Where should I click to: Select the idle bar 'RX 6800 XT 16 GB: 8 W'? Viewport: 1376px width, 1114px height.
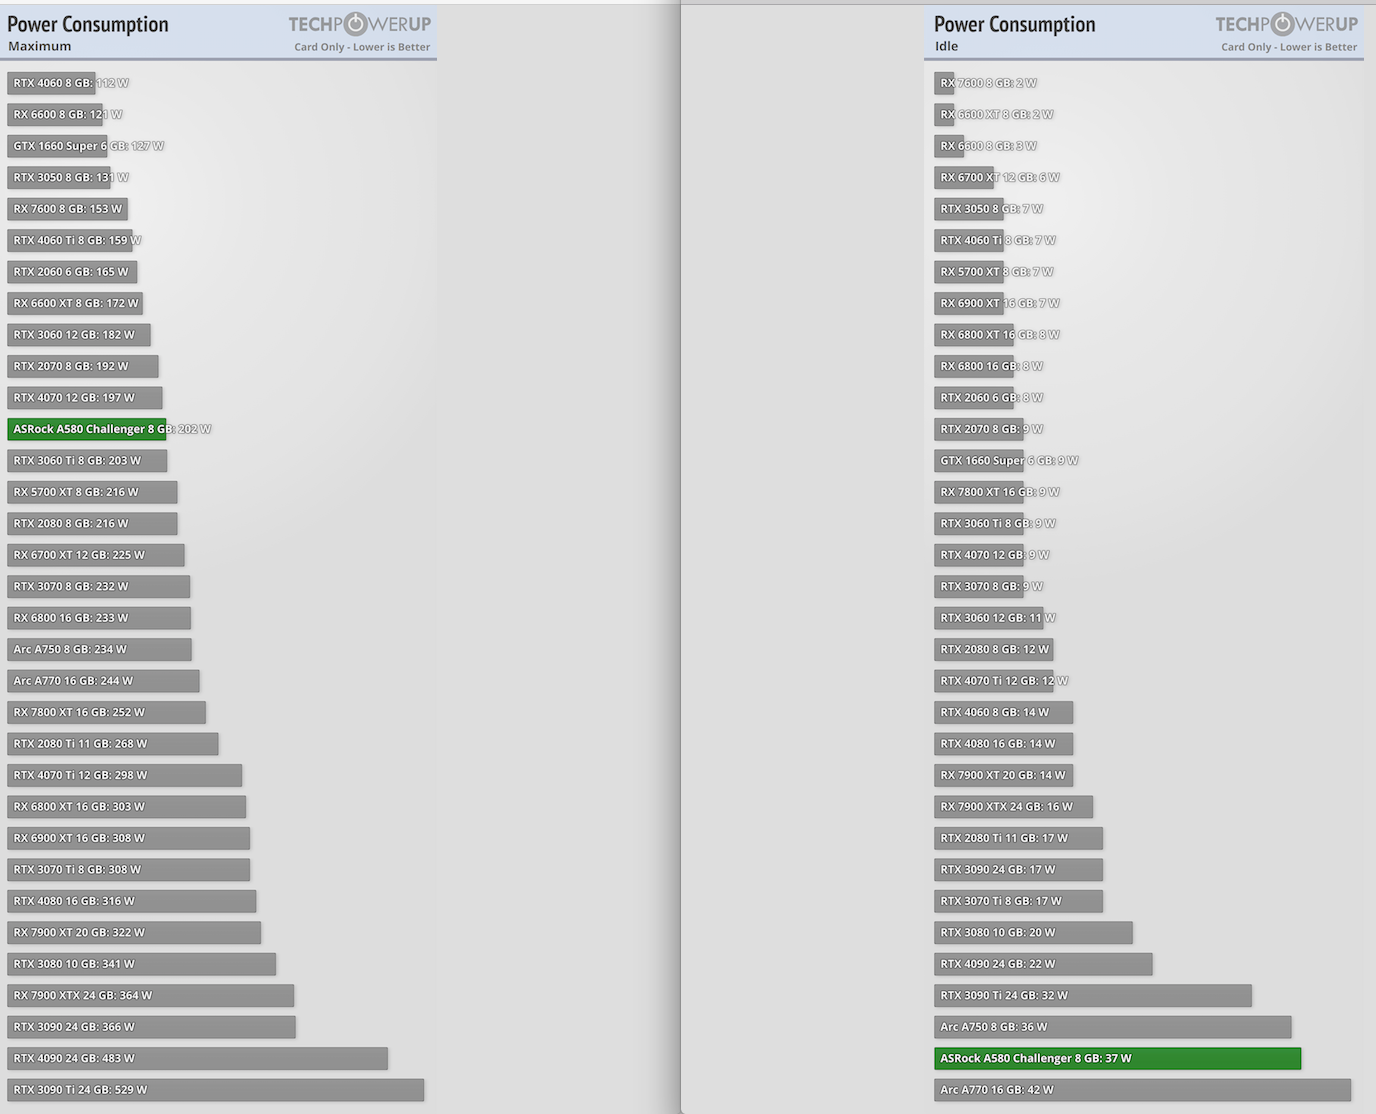tap(974, 335)
